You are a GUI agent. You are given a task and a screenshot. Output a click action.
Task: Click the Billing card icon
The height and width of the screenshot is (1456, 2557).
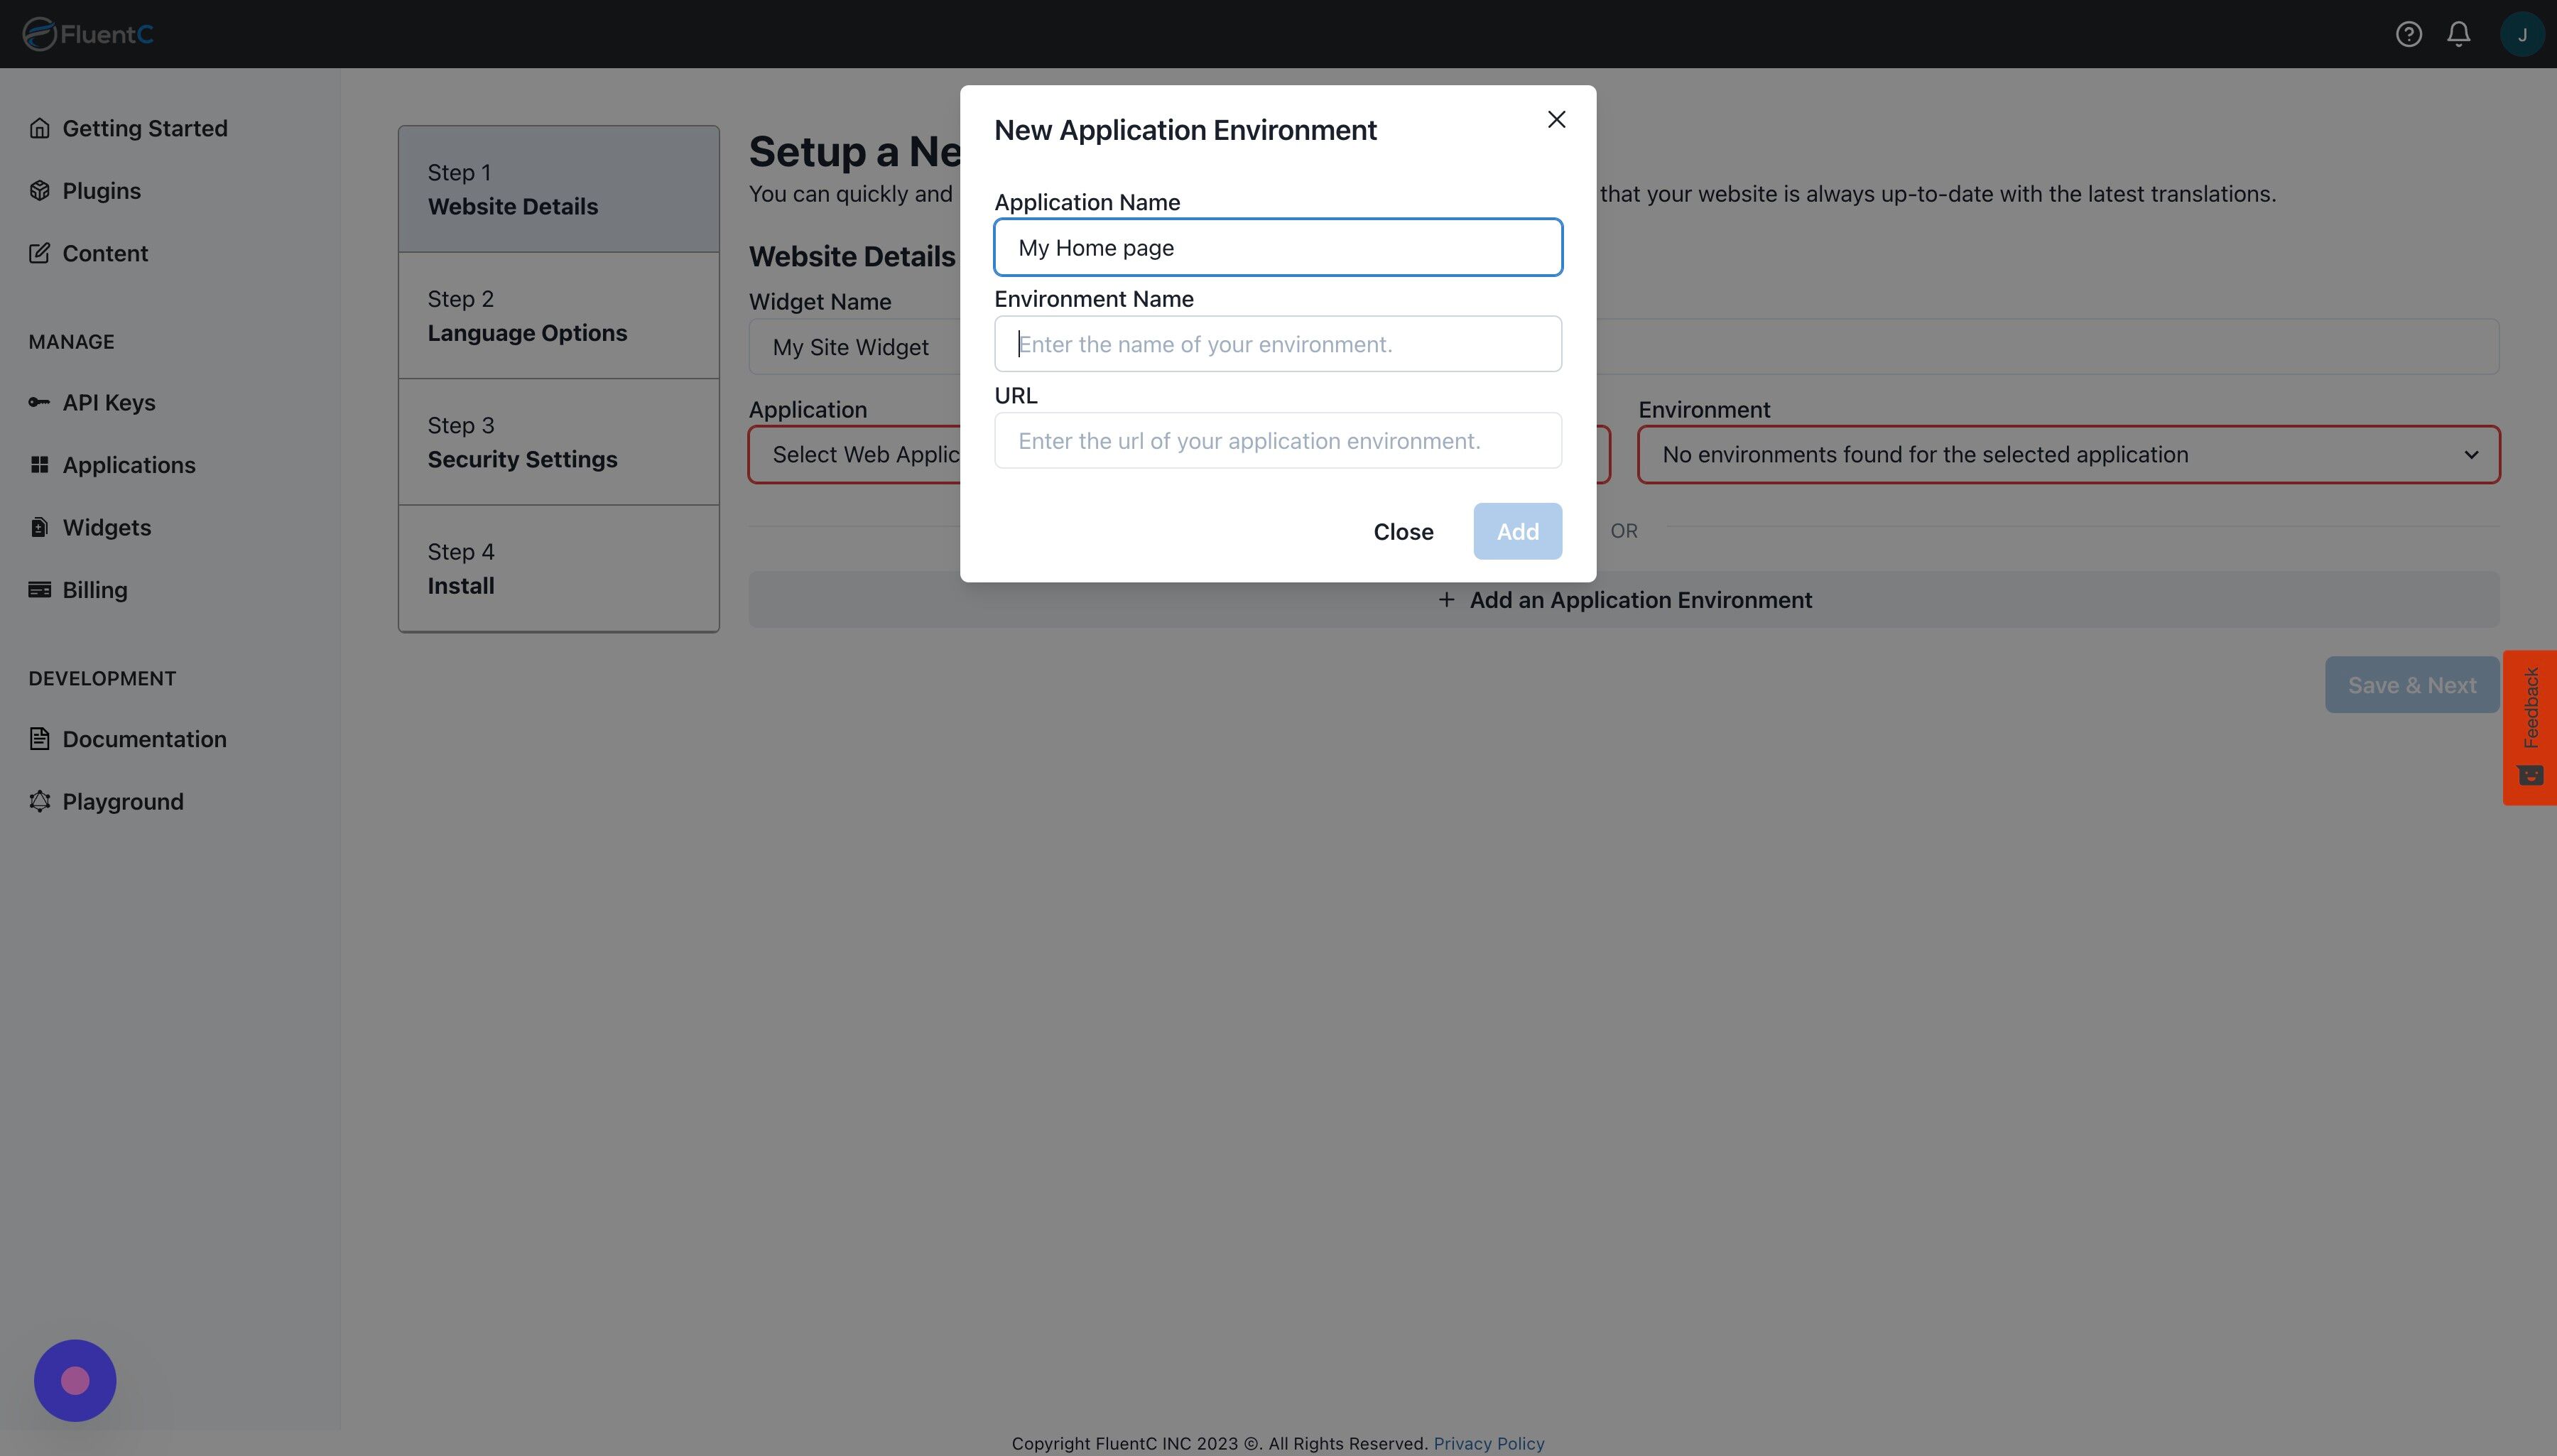pos(39,590)
